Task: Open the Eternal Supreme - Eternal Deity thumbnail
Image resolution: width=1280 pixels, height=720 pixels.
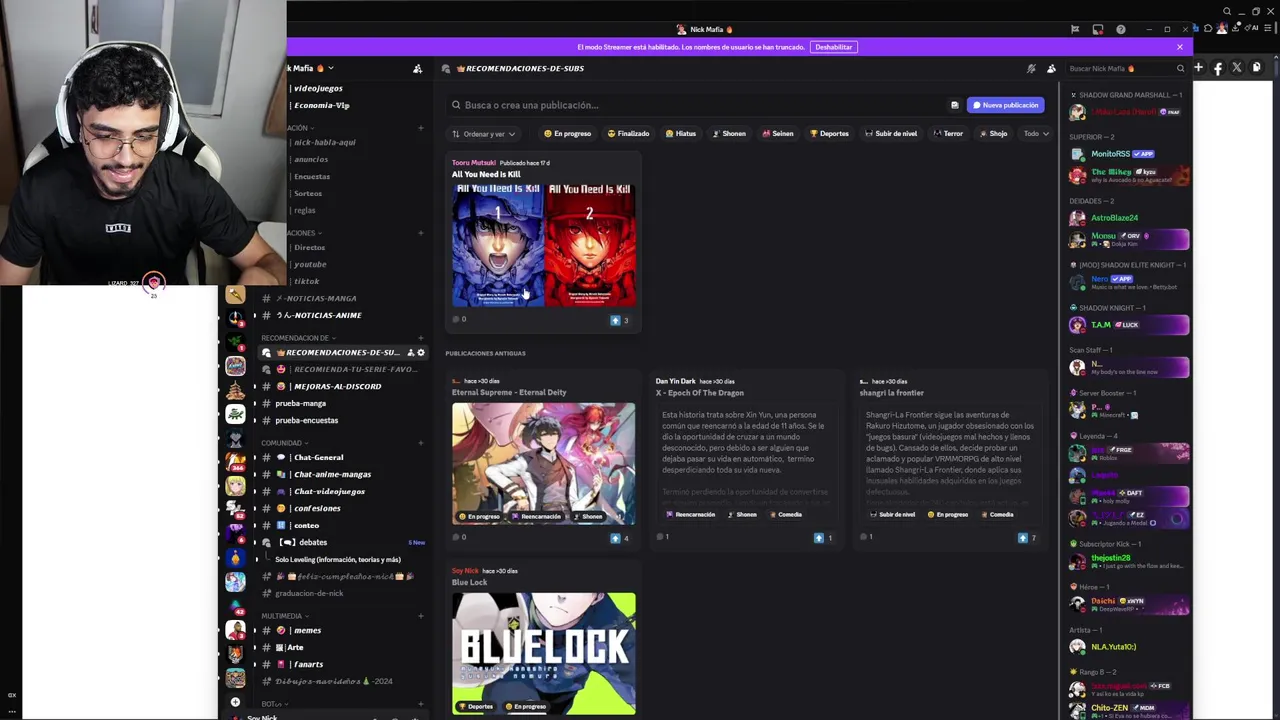Action: pos(543,464)
